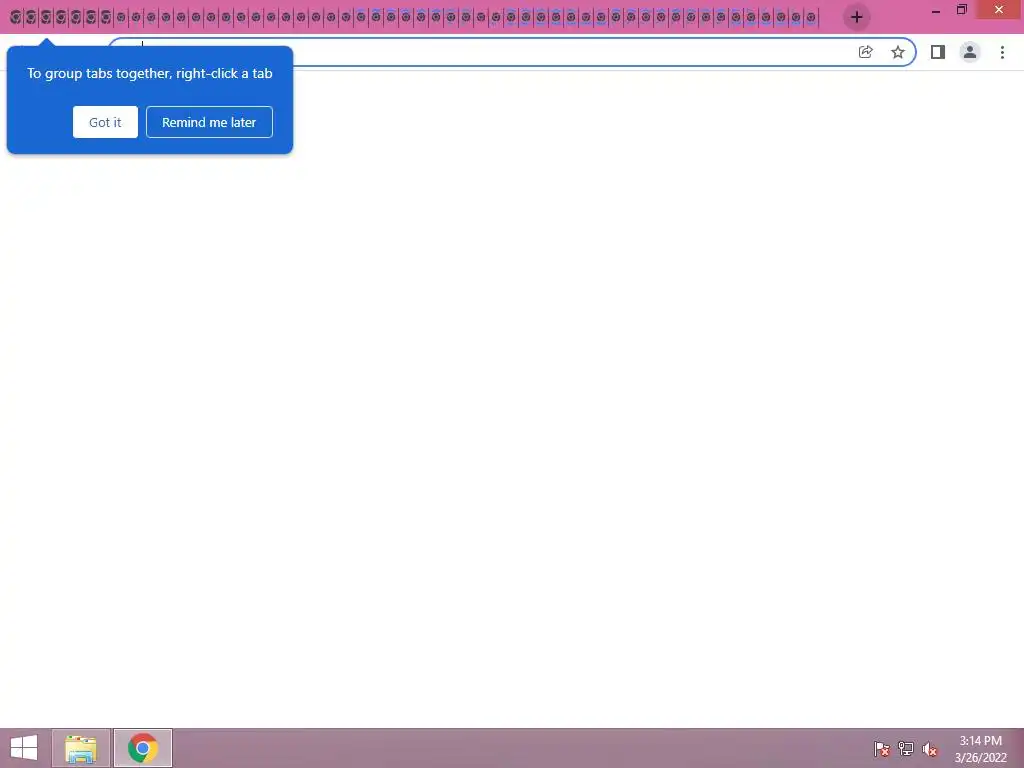Click the Chrome taskbar icon
The image size is (1024, 768).
(x=143, y=748)
